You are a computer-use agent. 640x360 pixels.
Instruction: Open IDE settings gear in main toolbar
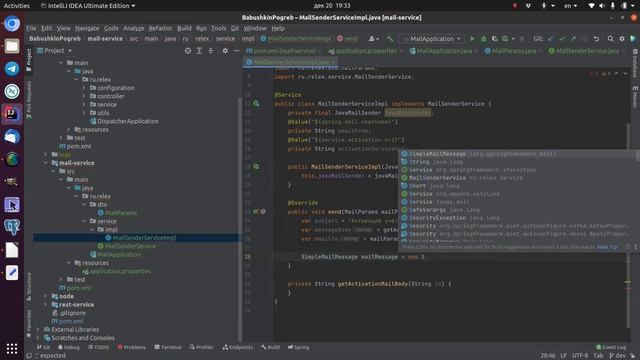622,39
